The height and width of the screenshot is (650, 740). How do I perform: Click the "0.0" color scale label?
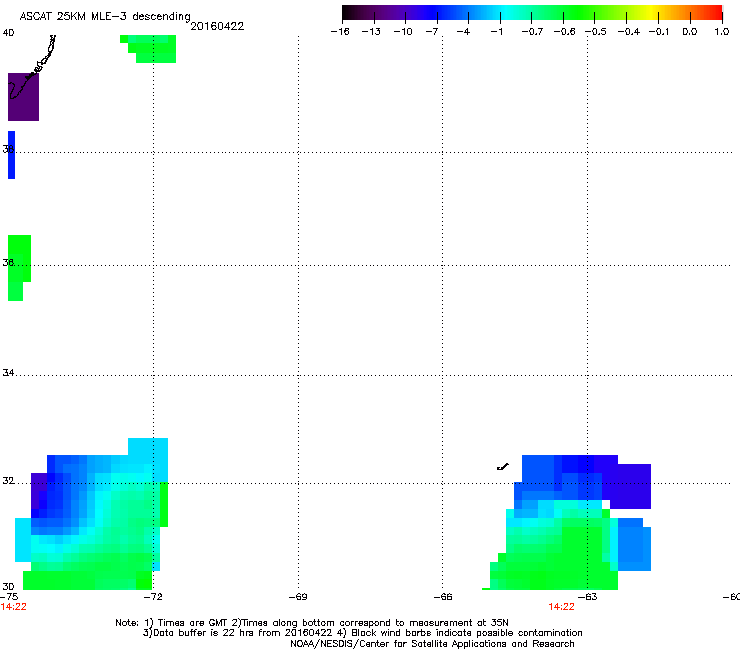pyautogui.click(x=690, y=32)
